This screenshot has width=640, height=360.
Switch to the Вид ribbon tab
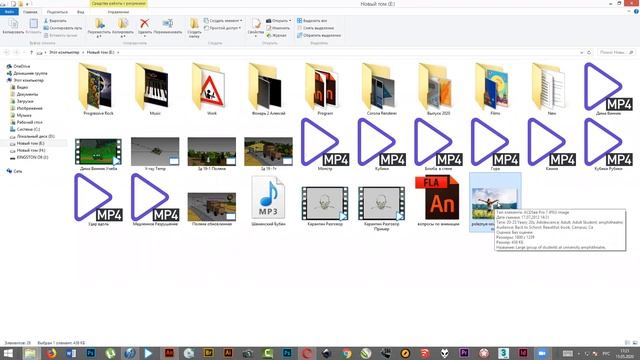point(80,12)
